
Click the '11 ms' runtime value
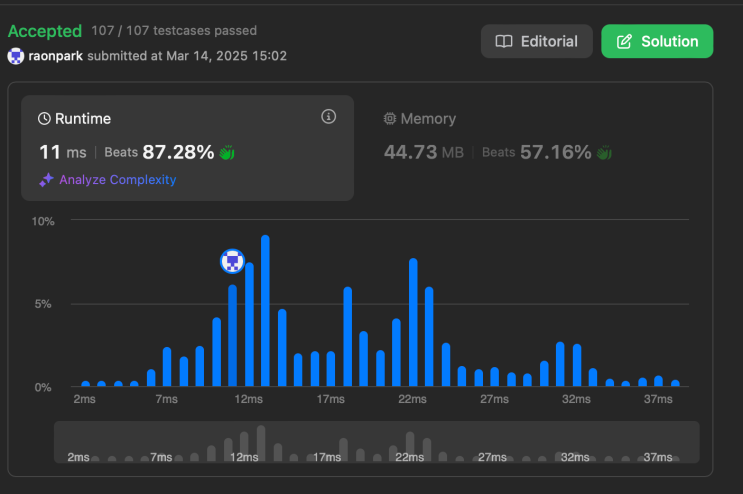tap(63, 152)
